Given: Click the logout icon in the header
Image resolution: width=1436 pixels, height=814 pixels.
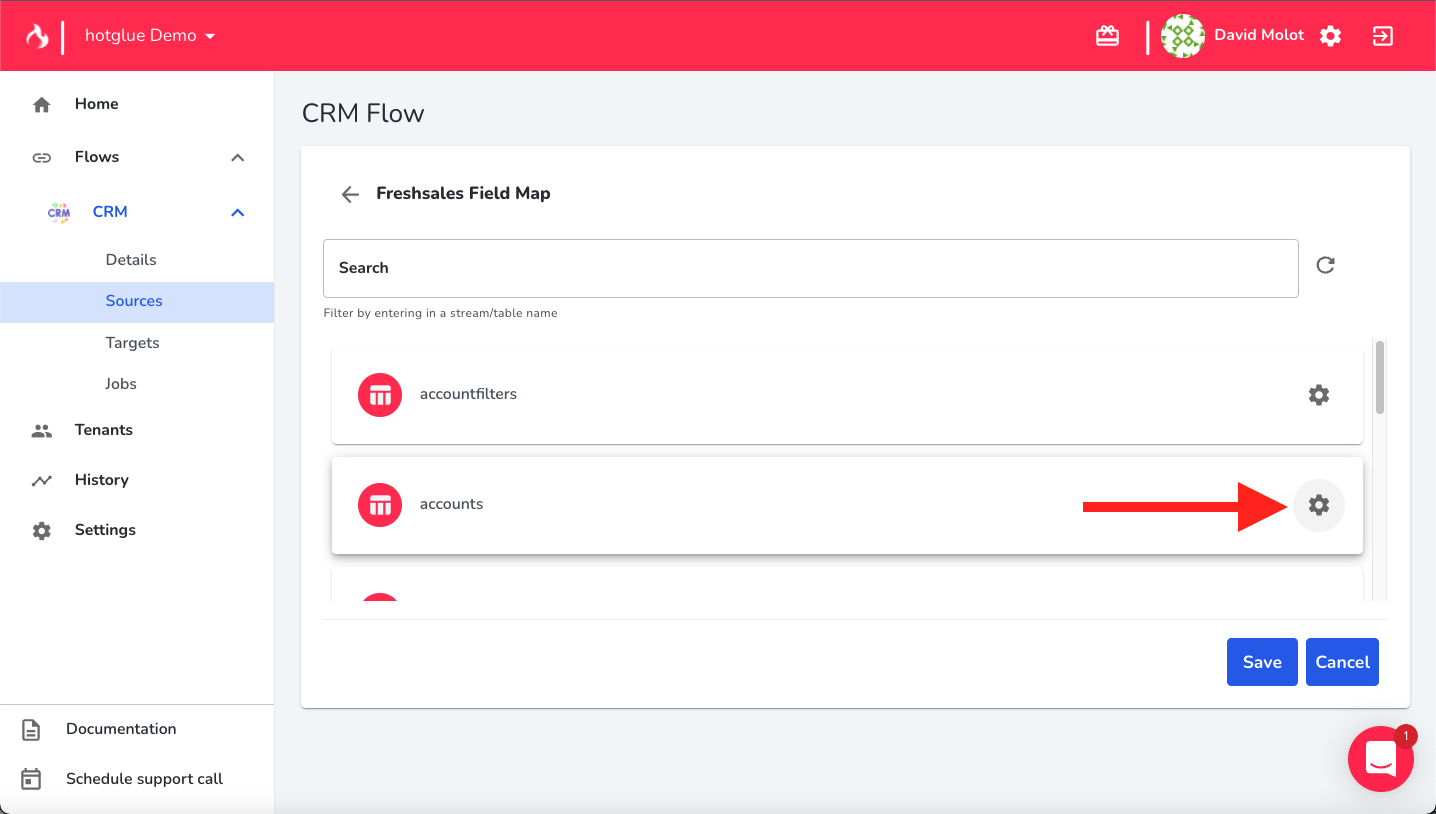Looking at the screenshot, I should click(x=1383, y=36).
